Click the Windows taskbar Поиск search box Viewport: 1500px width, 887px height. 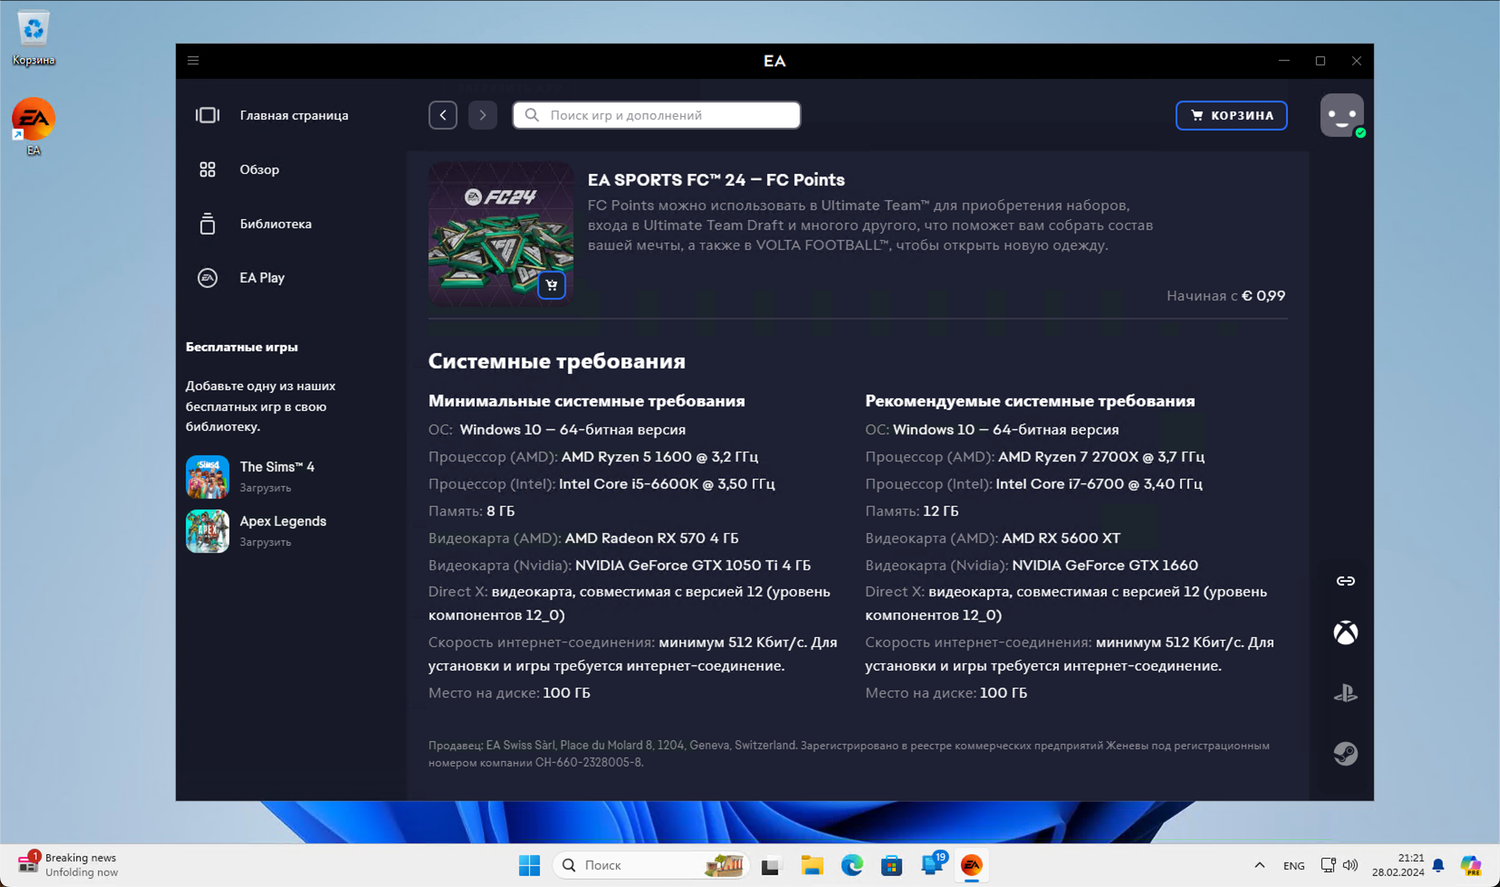[650, 865]
